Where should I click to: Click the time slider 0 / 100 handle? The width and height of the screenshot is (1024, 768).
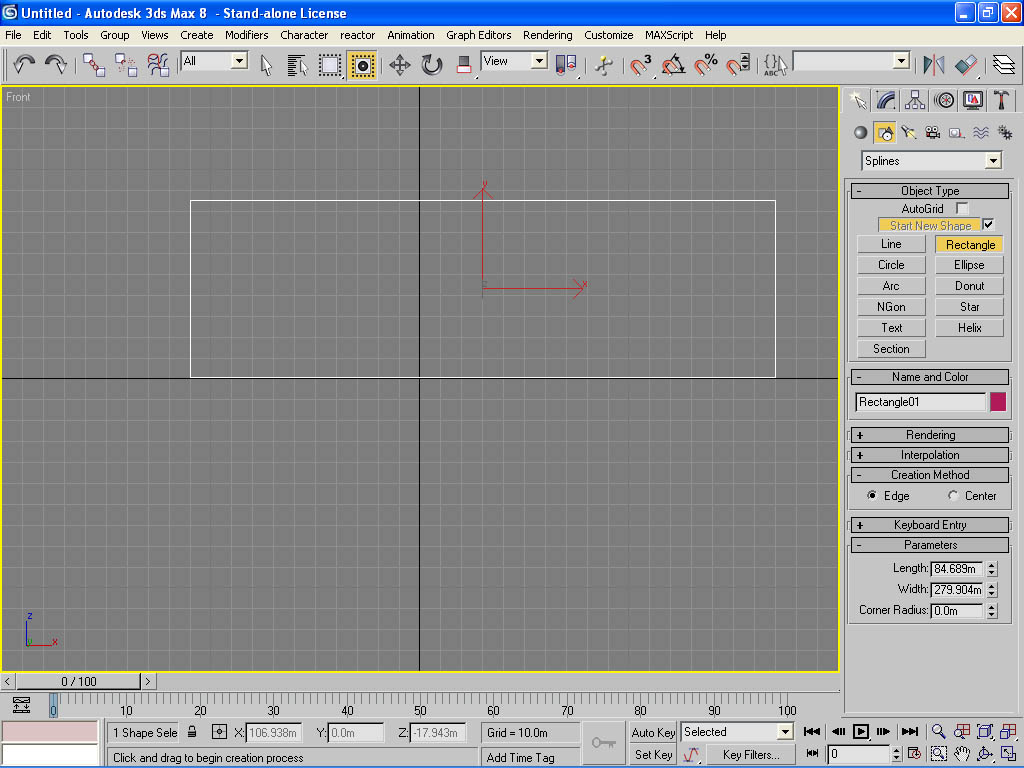(x=78, y=681)
